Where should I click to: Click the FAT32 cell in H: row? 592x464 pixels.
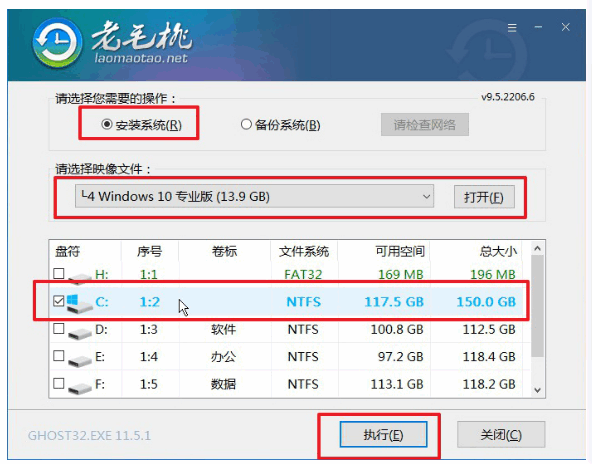[x=303, y=274]
